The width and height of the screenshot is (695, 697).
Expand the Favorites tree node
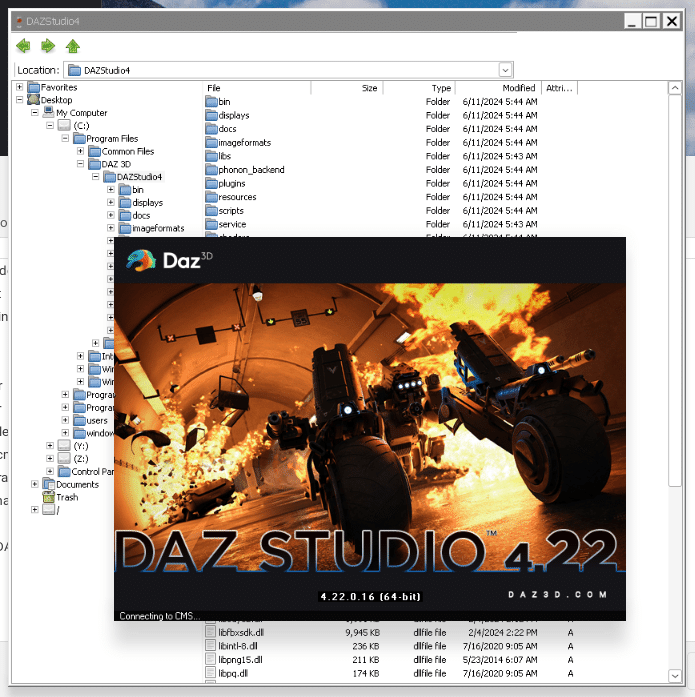pos(20,87)
